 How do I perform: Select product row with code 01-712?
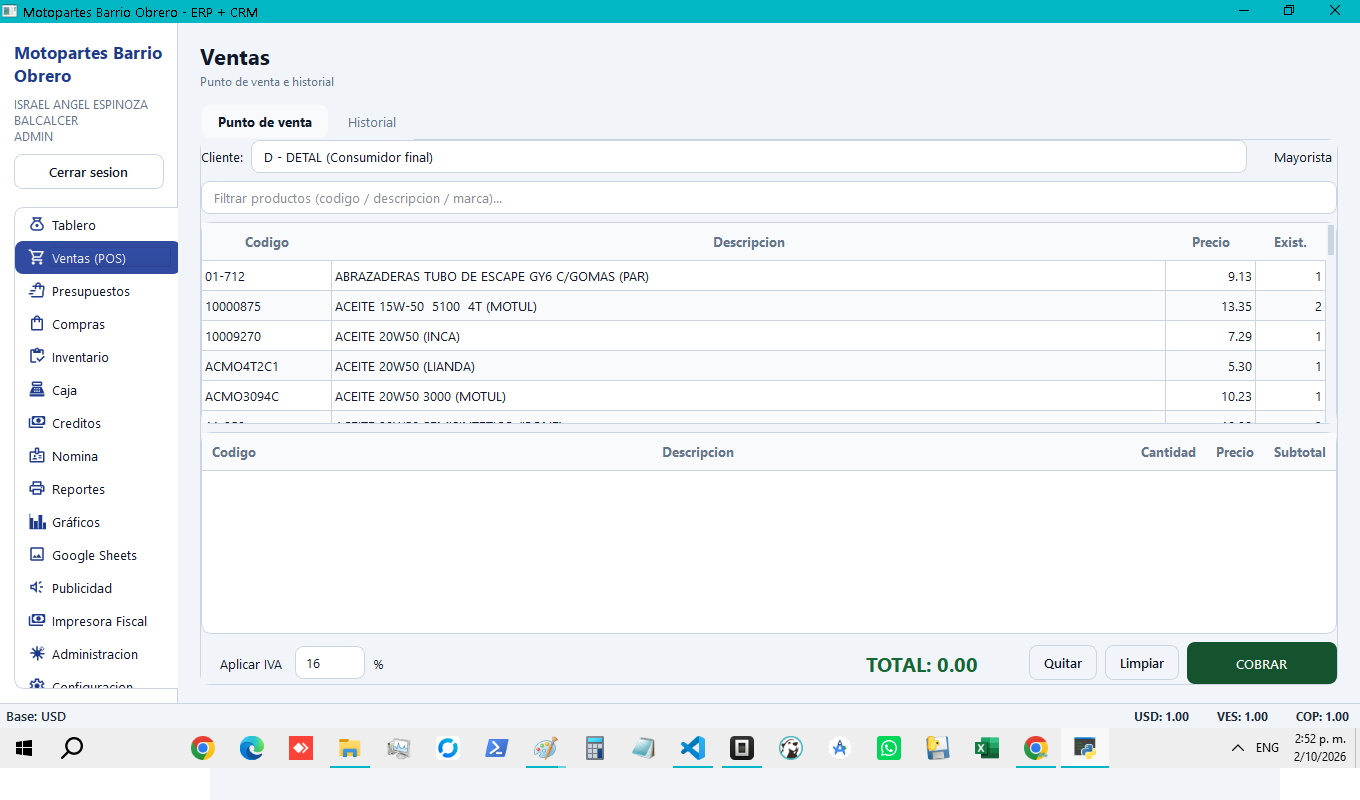click(764, 276)
